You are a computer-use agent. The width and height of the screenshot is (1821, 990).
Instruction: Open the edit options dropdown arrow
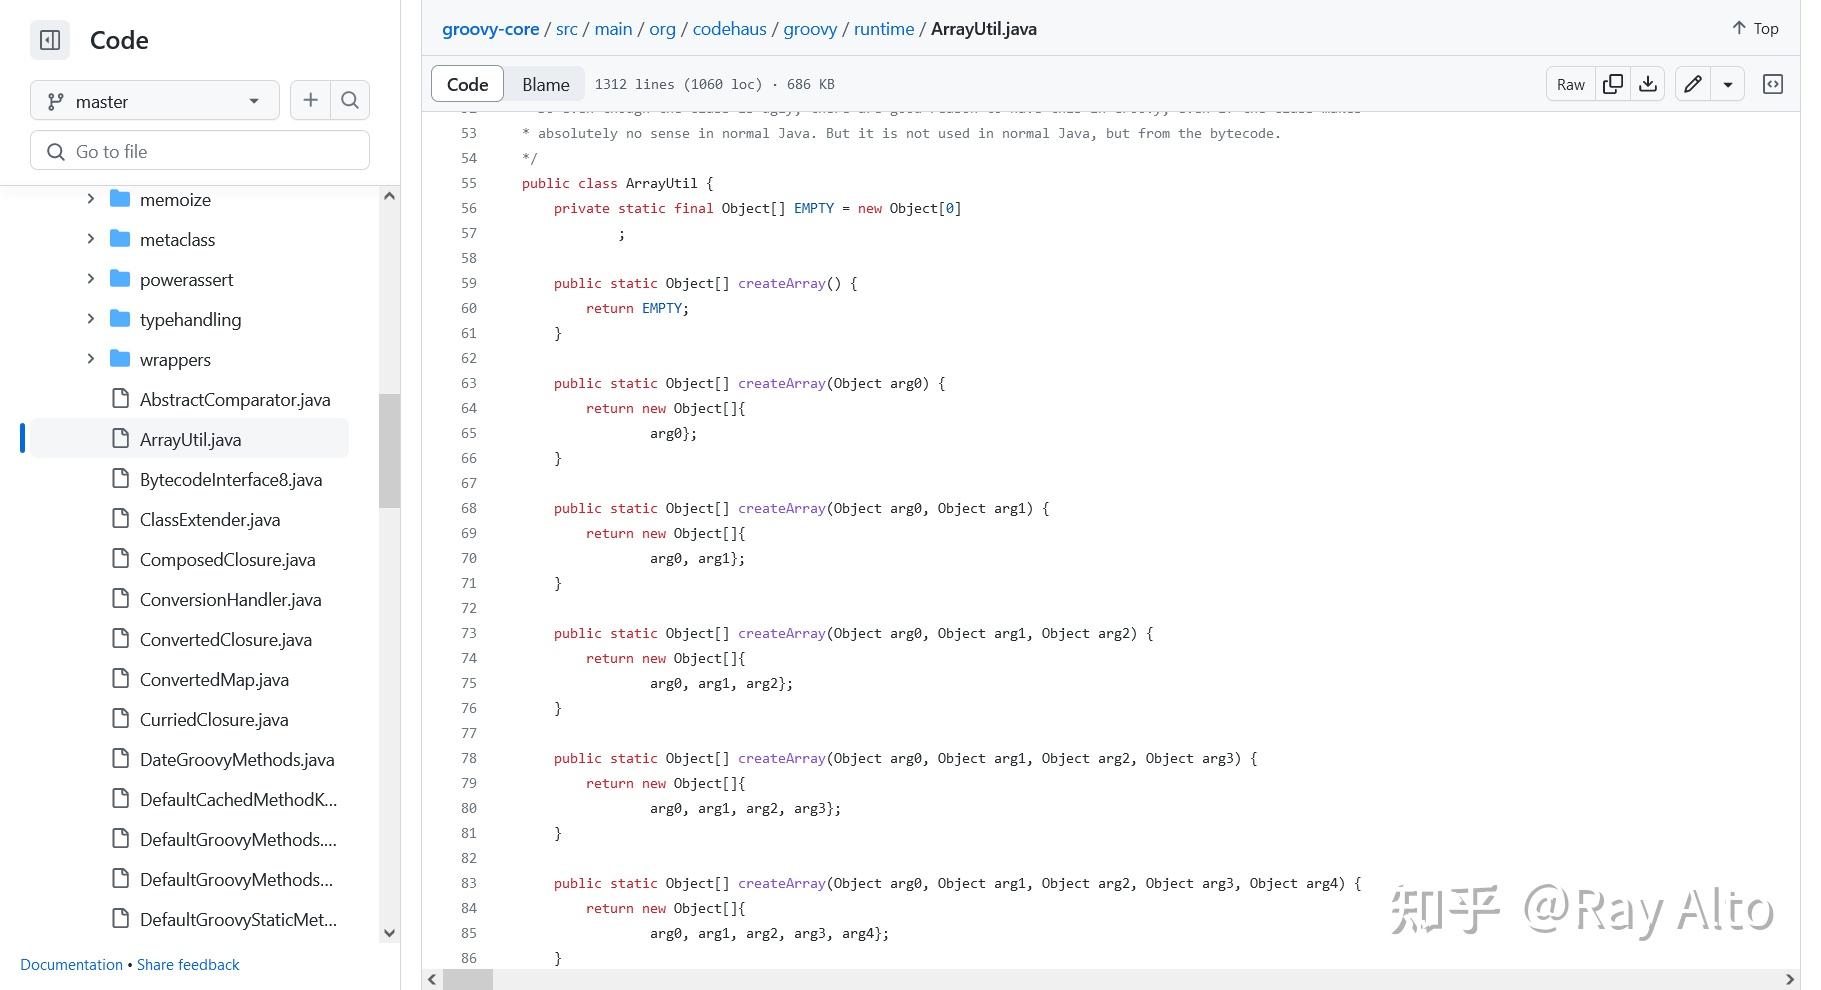pos(1728,84)
